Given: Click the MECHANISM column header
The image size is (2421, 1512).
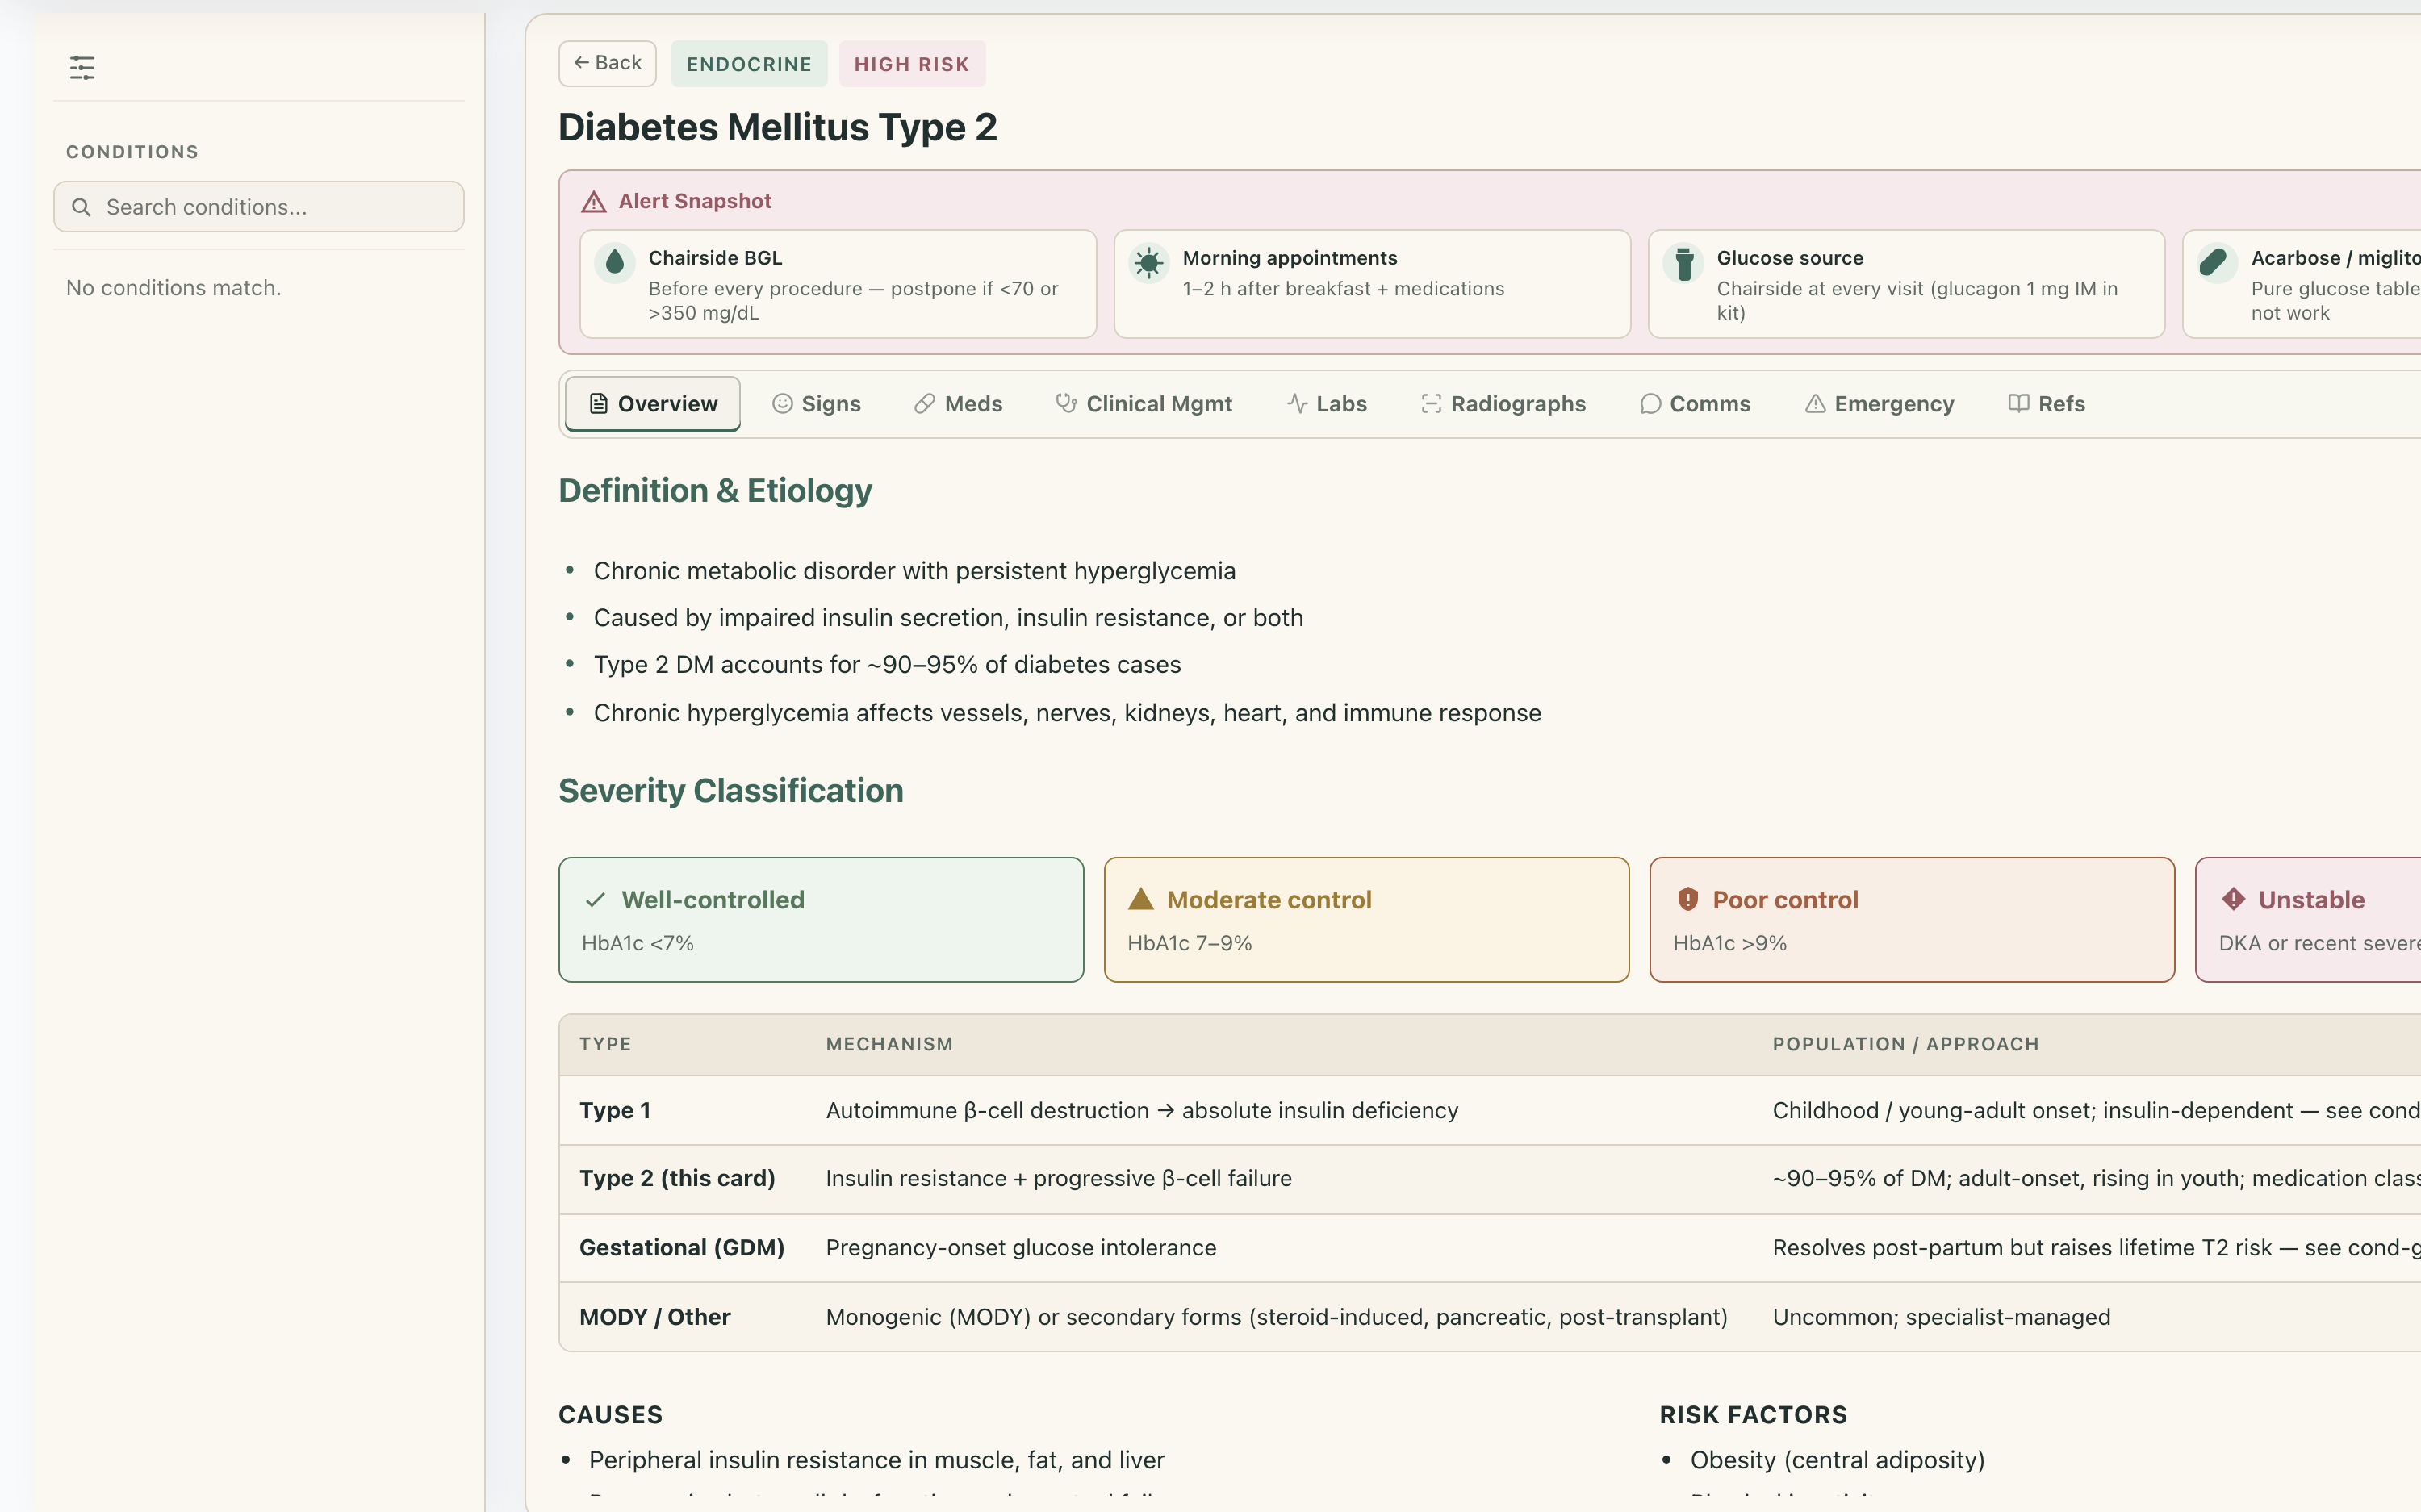Looking at the screenshot, I should click(x=889, y=1044).
